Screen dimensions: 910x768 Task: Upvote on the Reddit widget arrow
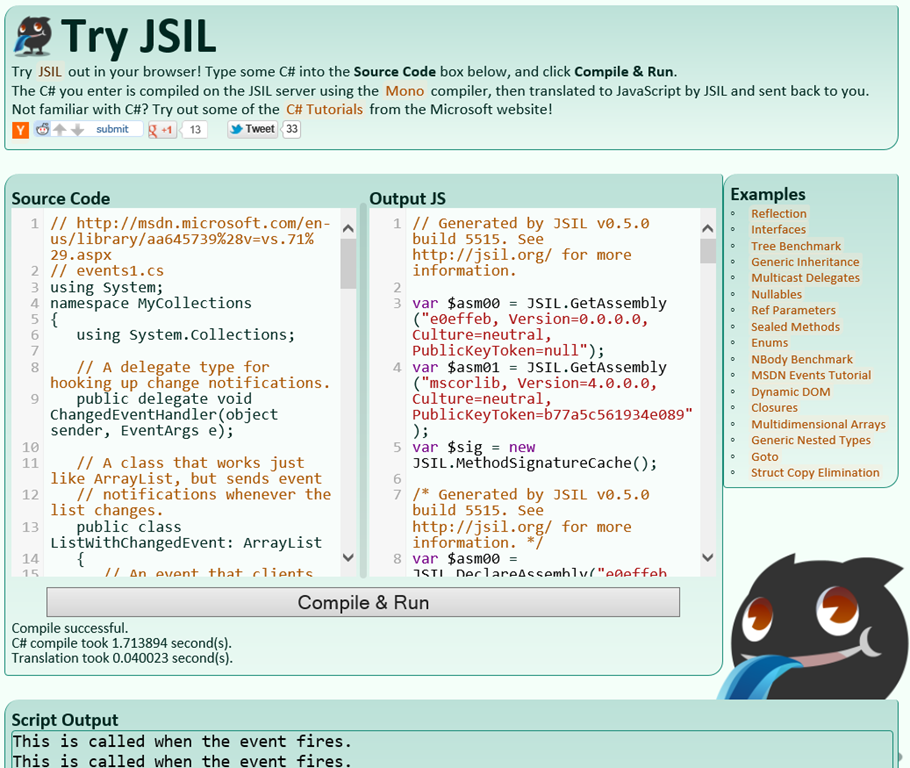[59, 129]
